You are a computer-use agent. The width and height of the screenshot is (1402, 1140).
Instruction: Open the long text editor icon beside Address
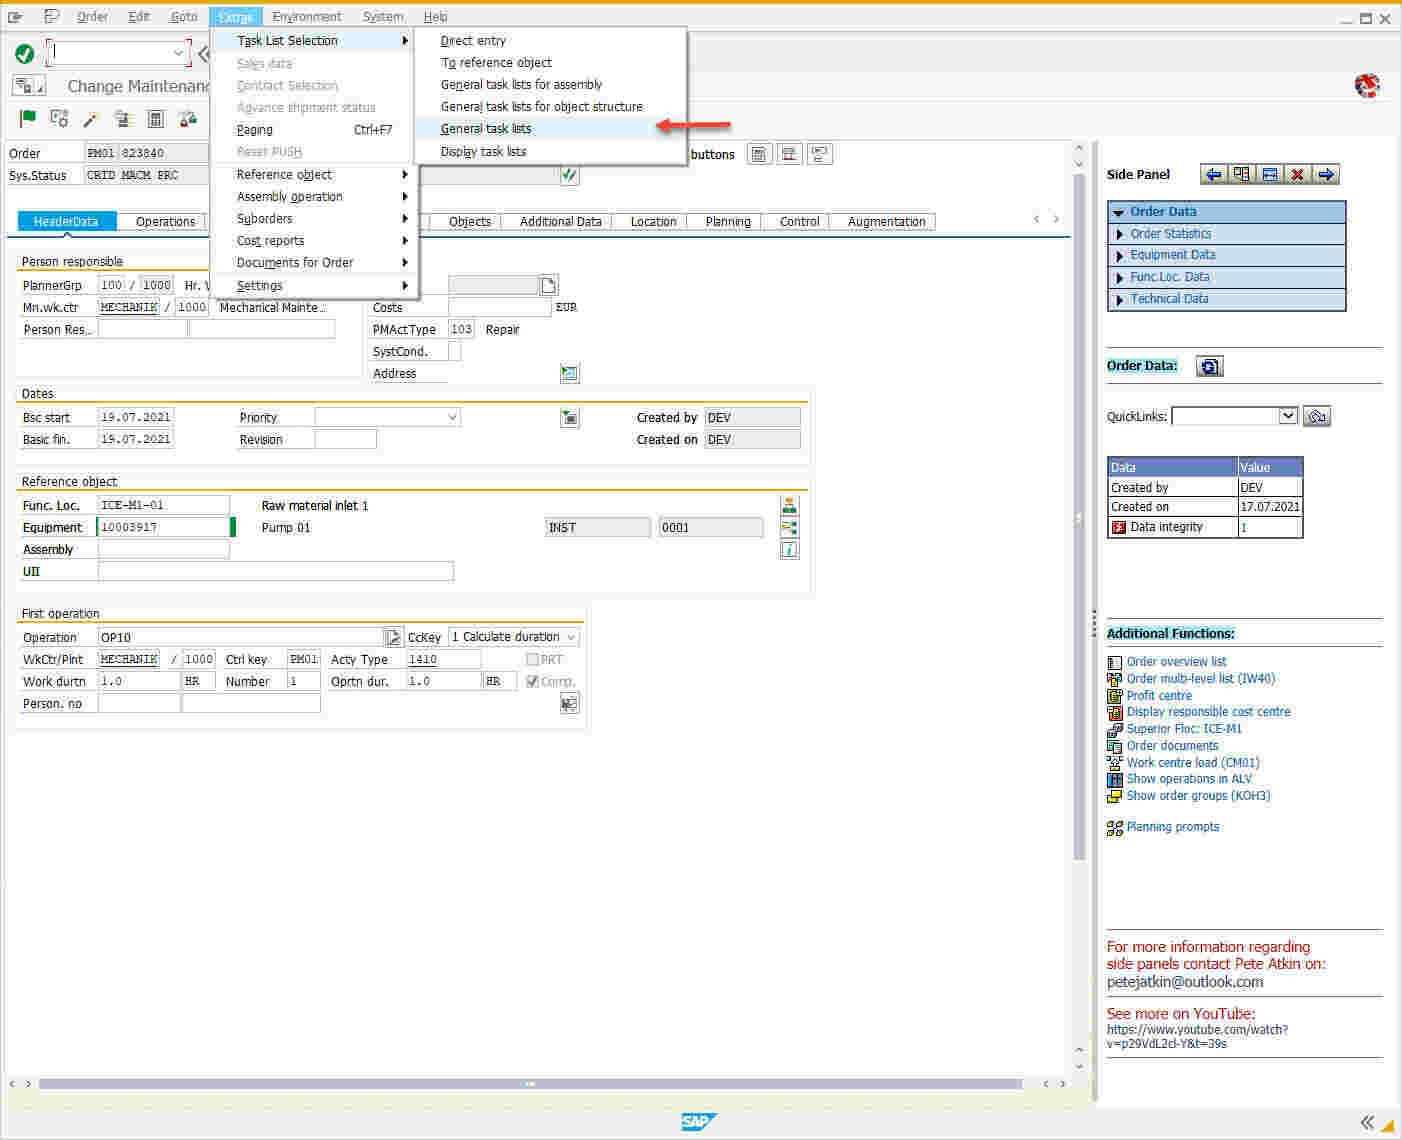[569, 373]
